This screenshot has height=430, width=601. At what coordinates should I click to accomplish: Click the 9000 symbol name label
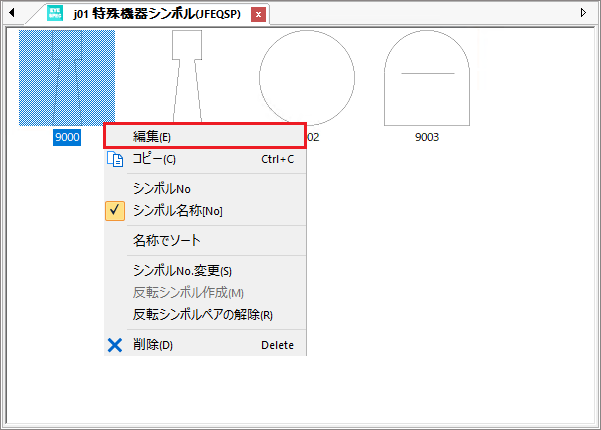67,137
